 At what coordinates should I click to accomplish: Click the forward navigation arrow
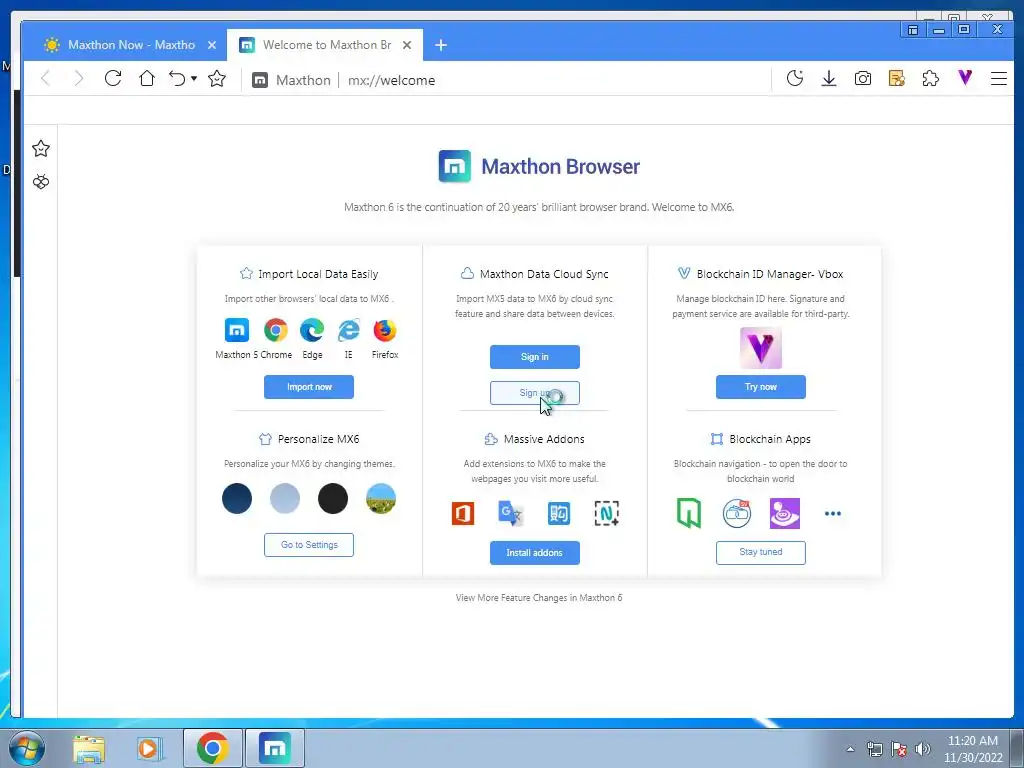pyautogui.click(x=79, y=79)
